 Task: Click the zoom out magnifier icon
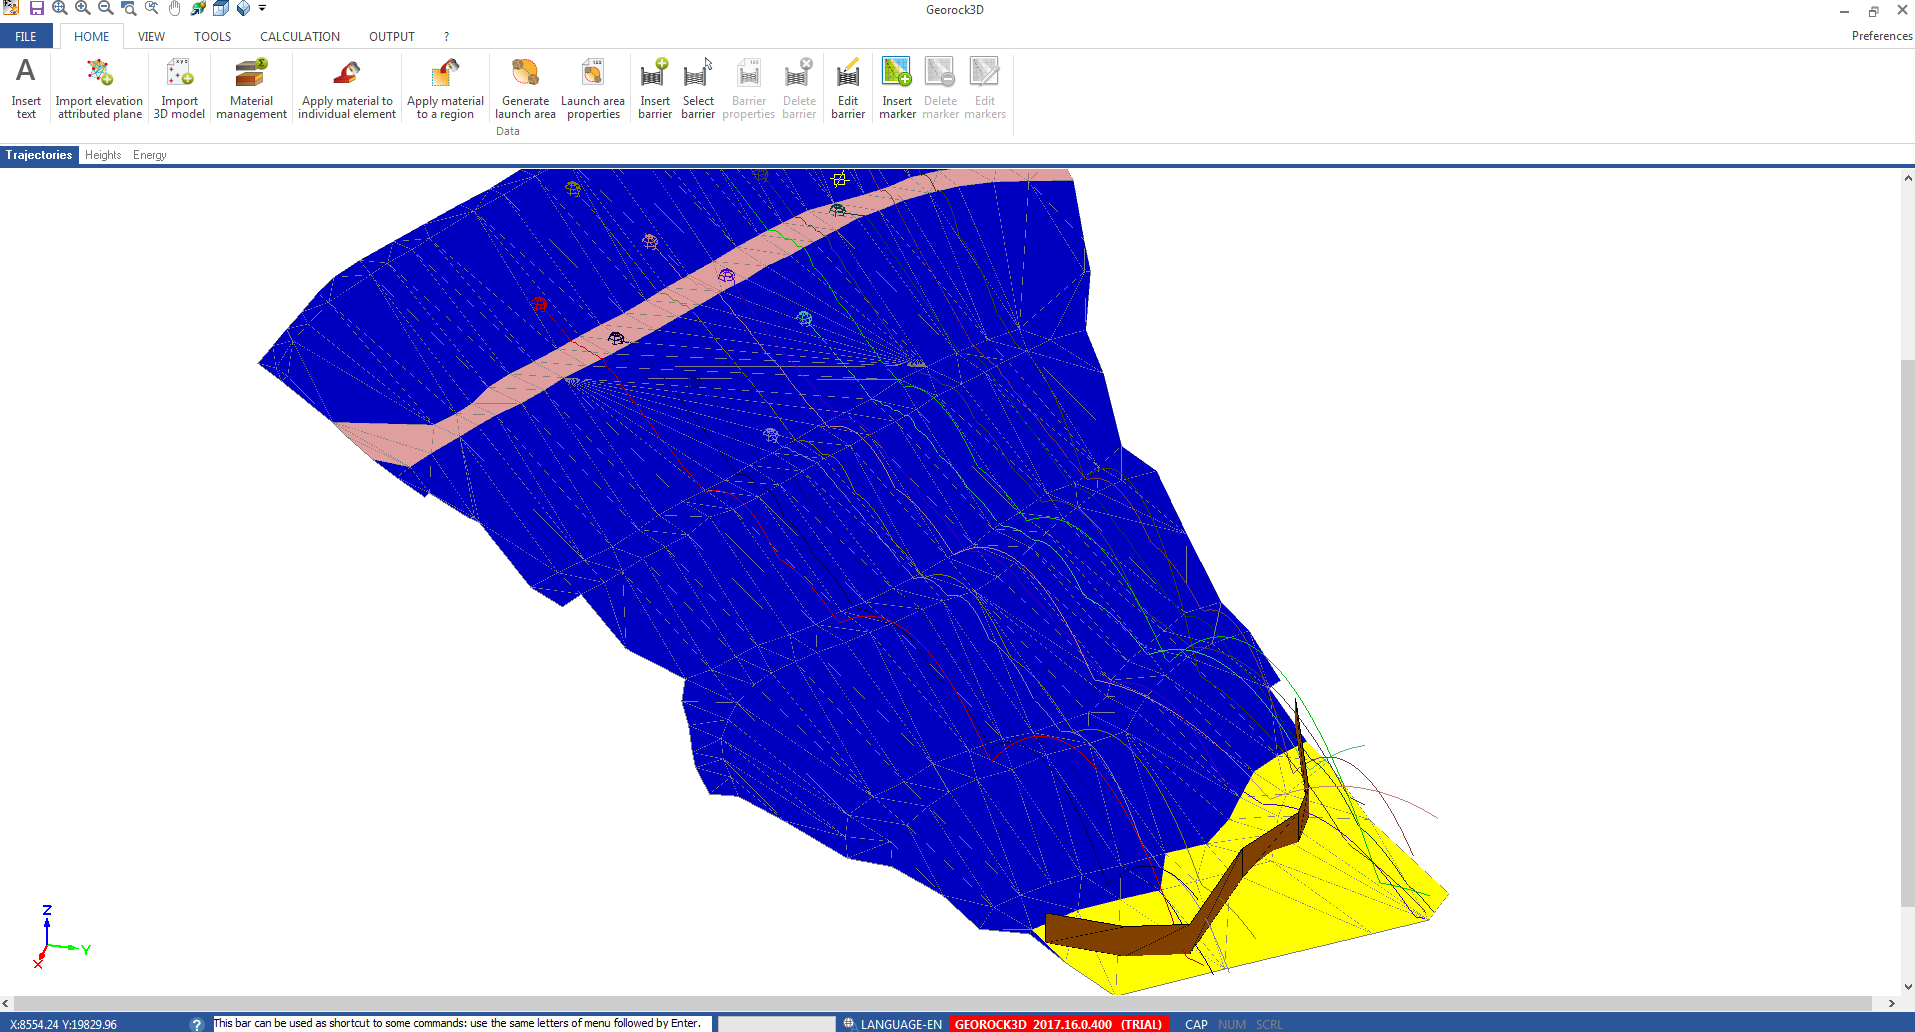[105, 9]
